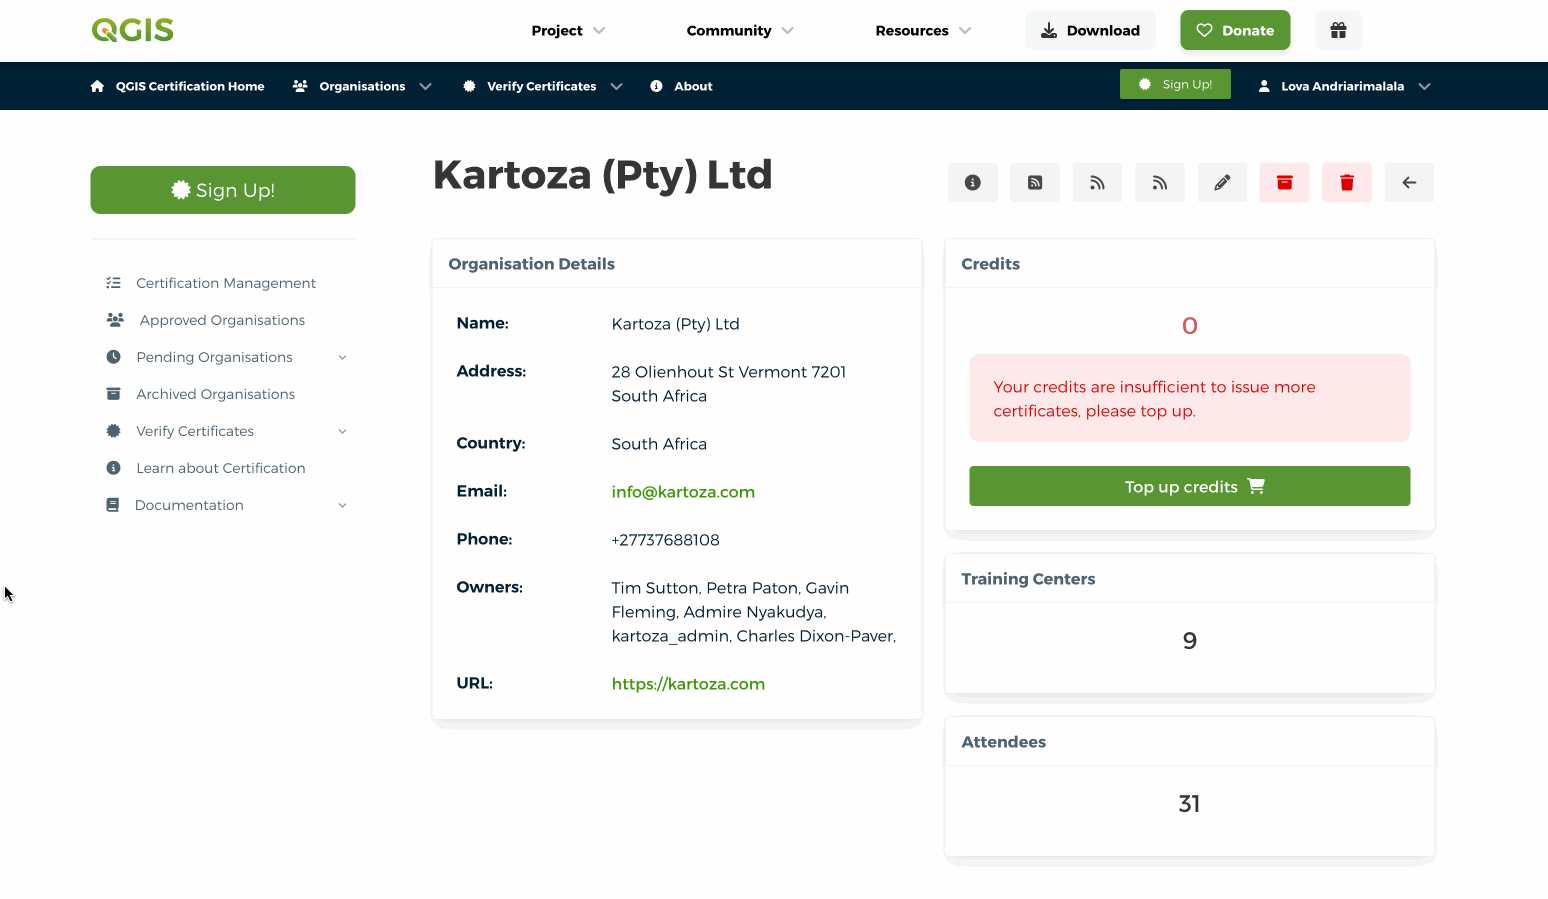This screenshot has width=1548, height=899.
Task: Click the home icon in the navy navbar
Action: (97, 86)
